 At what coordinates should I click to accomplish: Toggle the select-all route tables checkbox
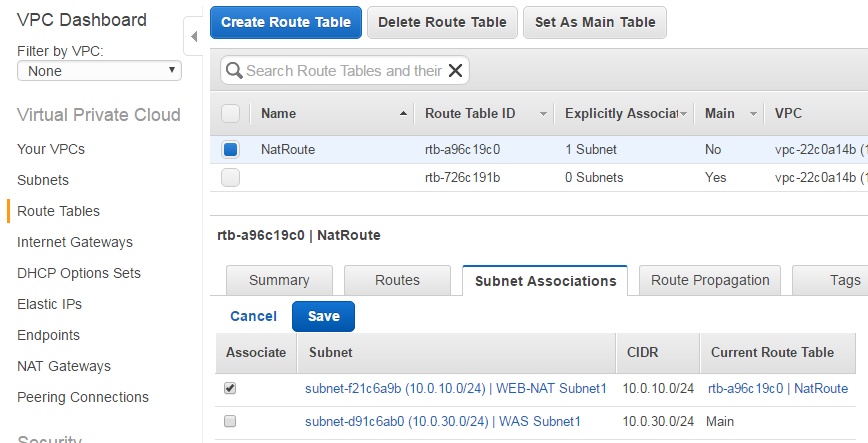(x=230, y=114)
